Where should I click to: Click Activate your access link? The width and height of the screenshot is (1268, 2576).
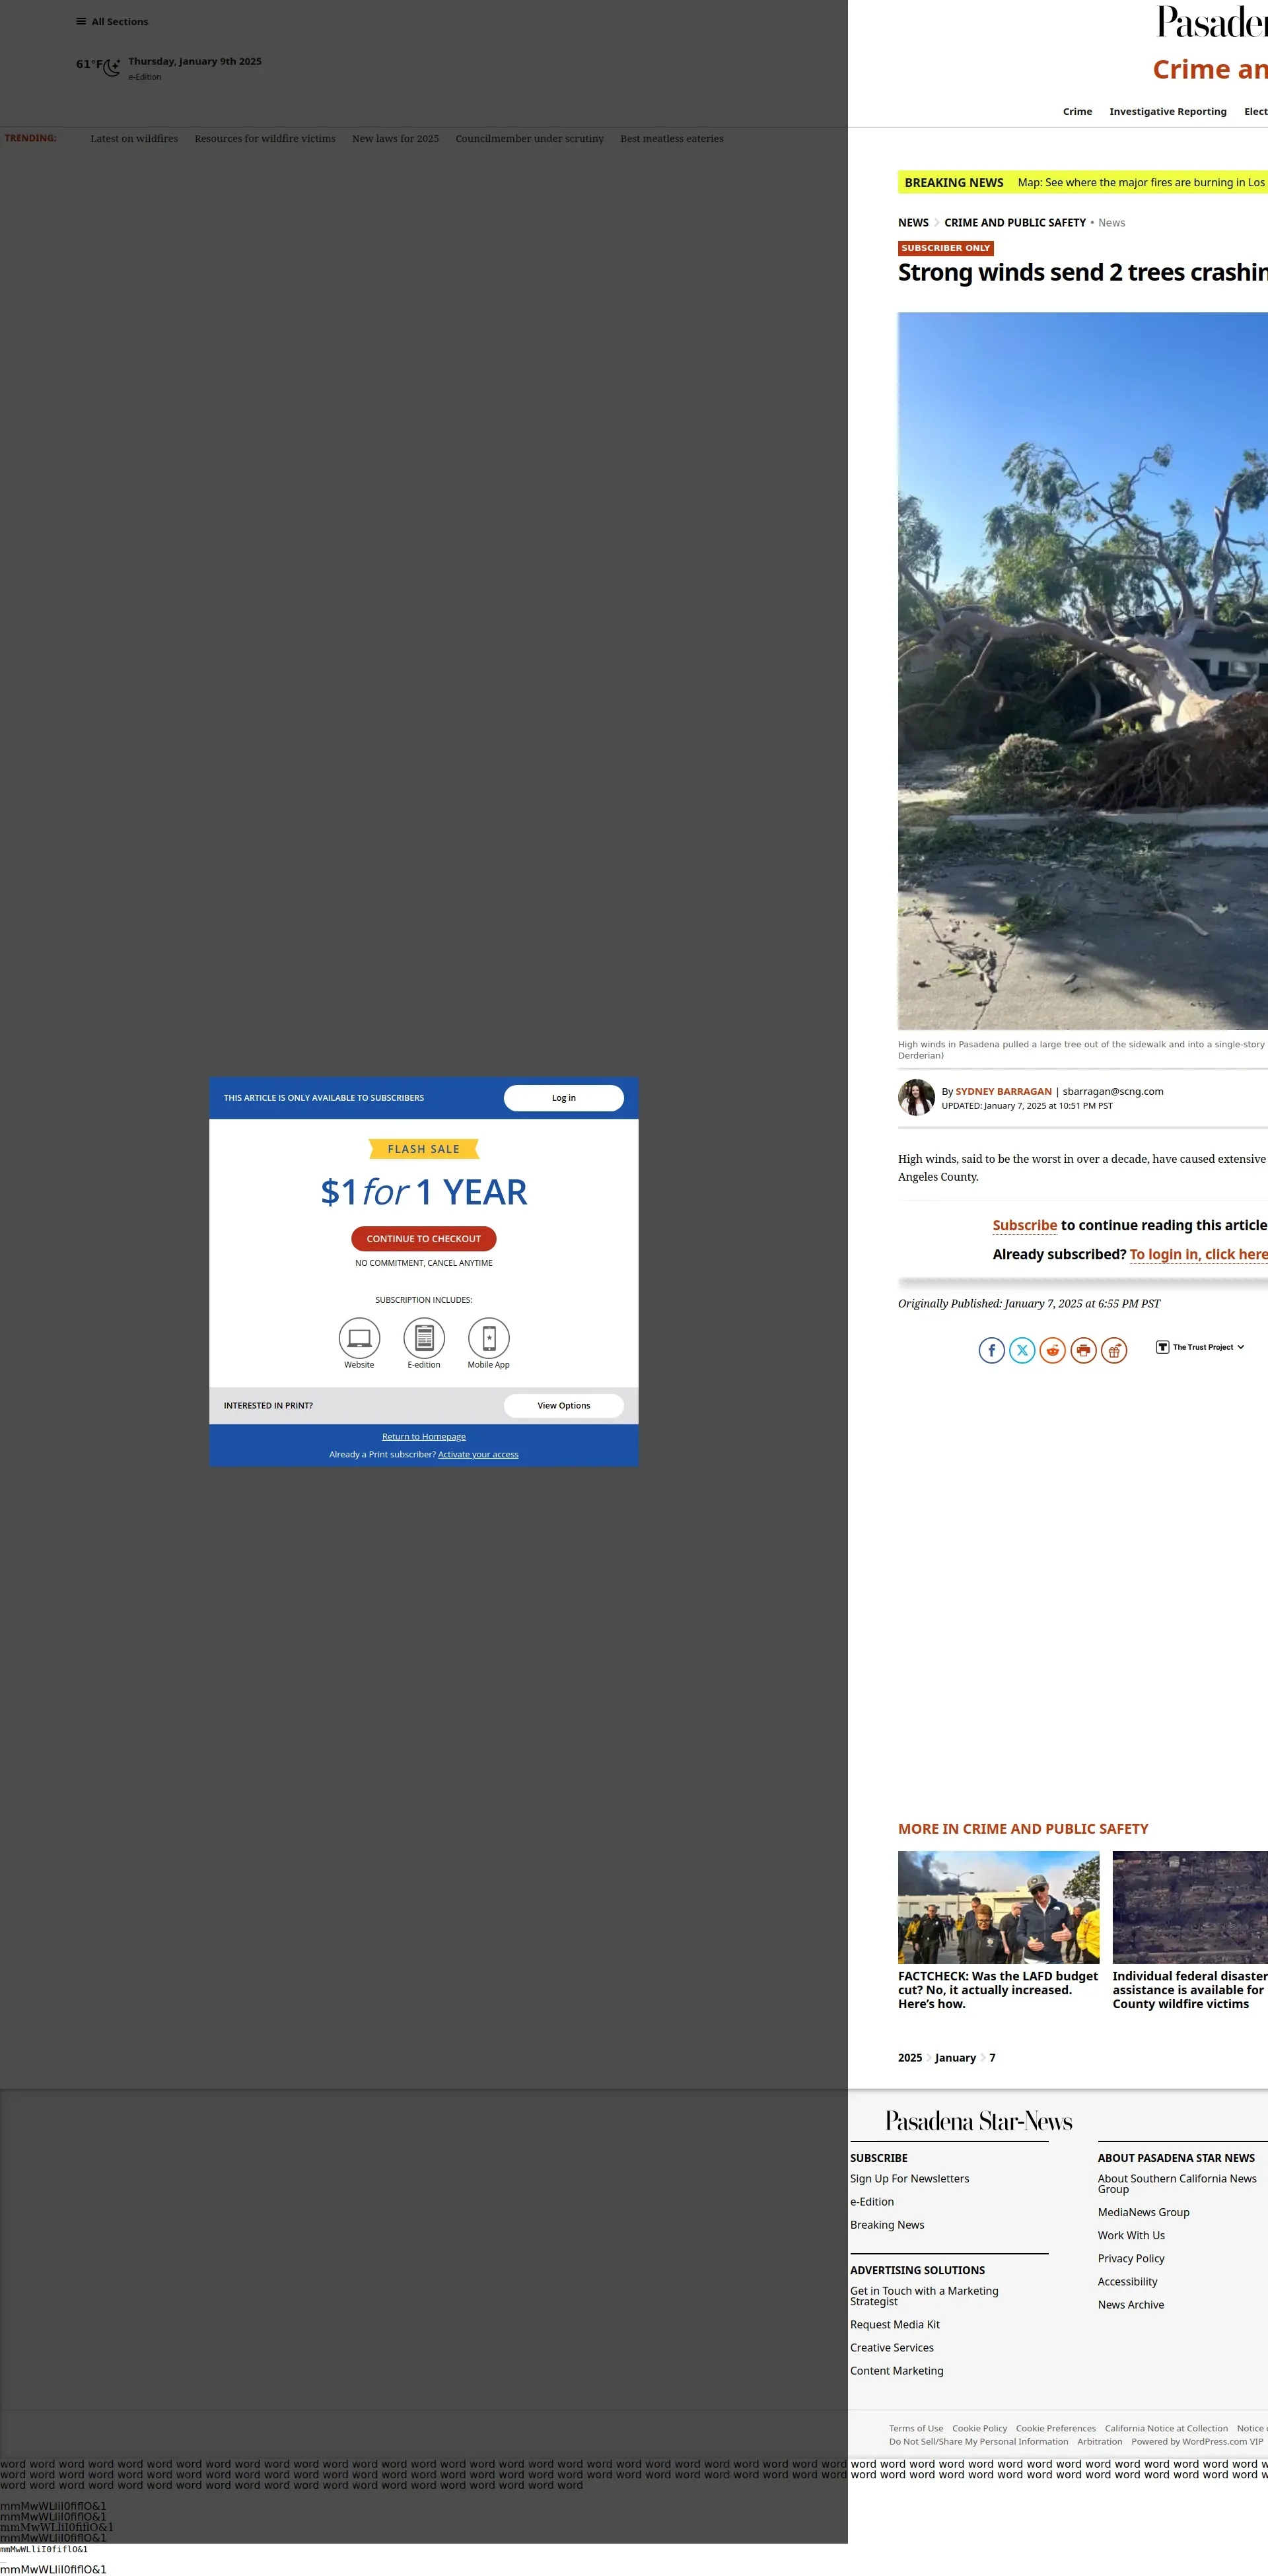[478, 1454]
